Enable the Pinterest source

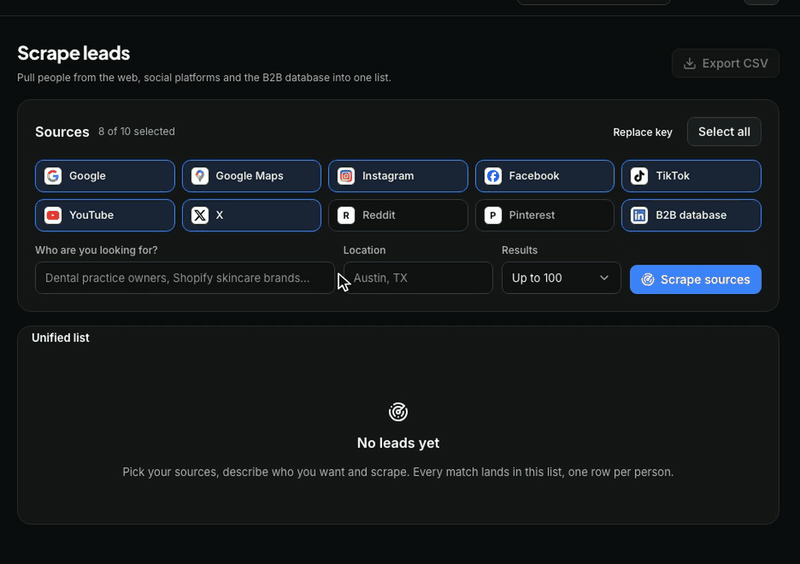544,215
